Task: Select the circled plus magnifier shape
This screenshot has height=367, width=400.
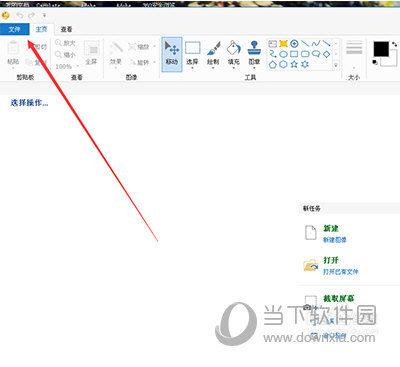Action: 294,44
